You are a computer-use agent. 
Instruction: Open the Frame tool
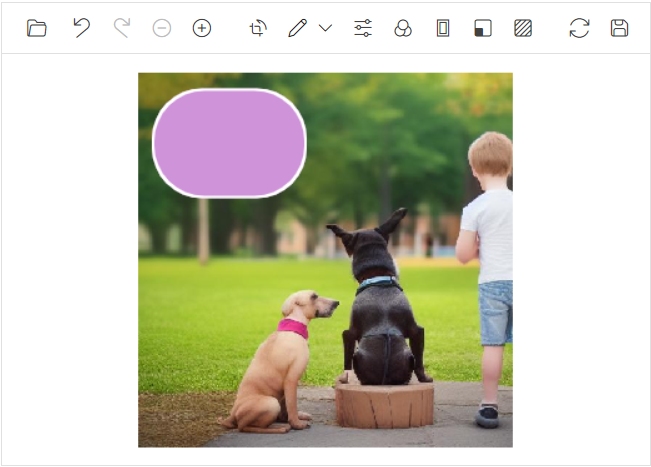(x=443, y=28)
